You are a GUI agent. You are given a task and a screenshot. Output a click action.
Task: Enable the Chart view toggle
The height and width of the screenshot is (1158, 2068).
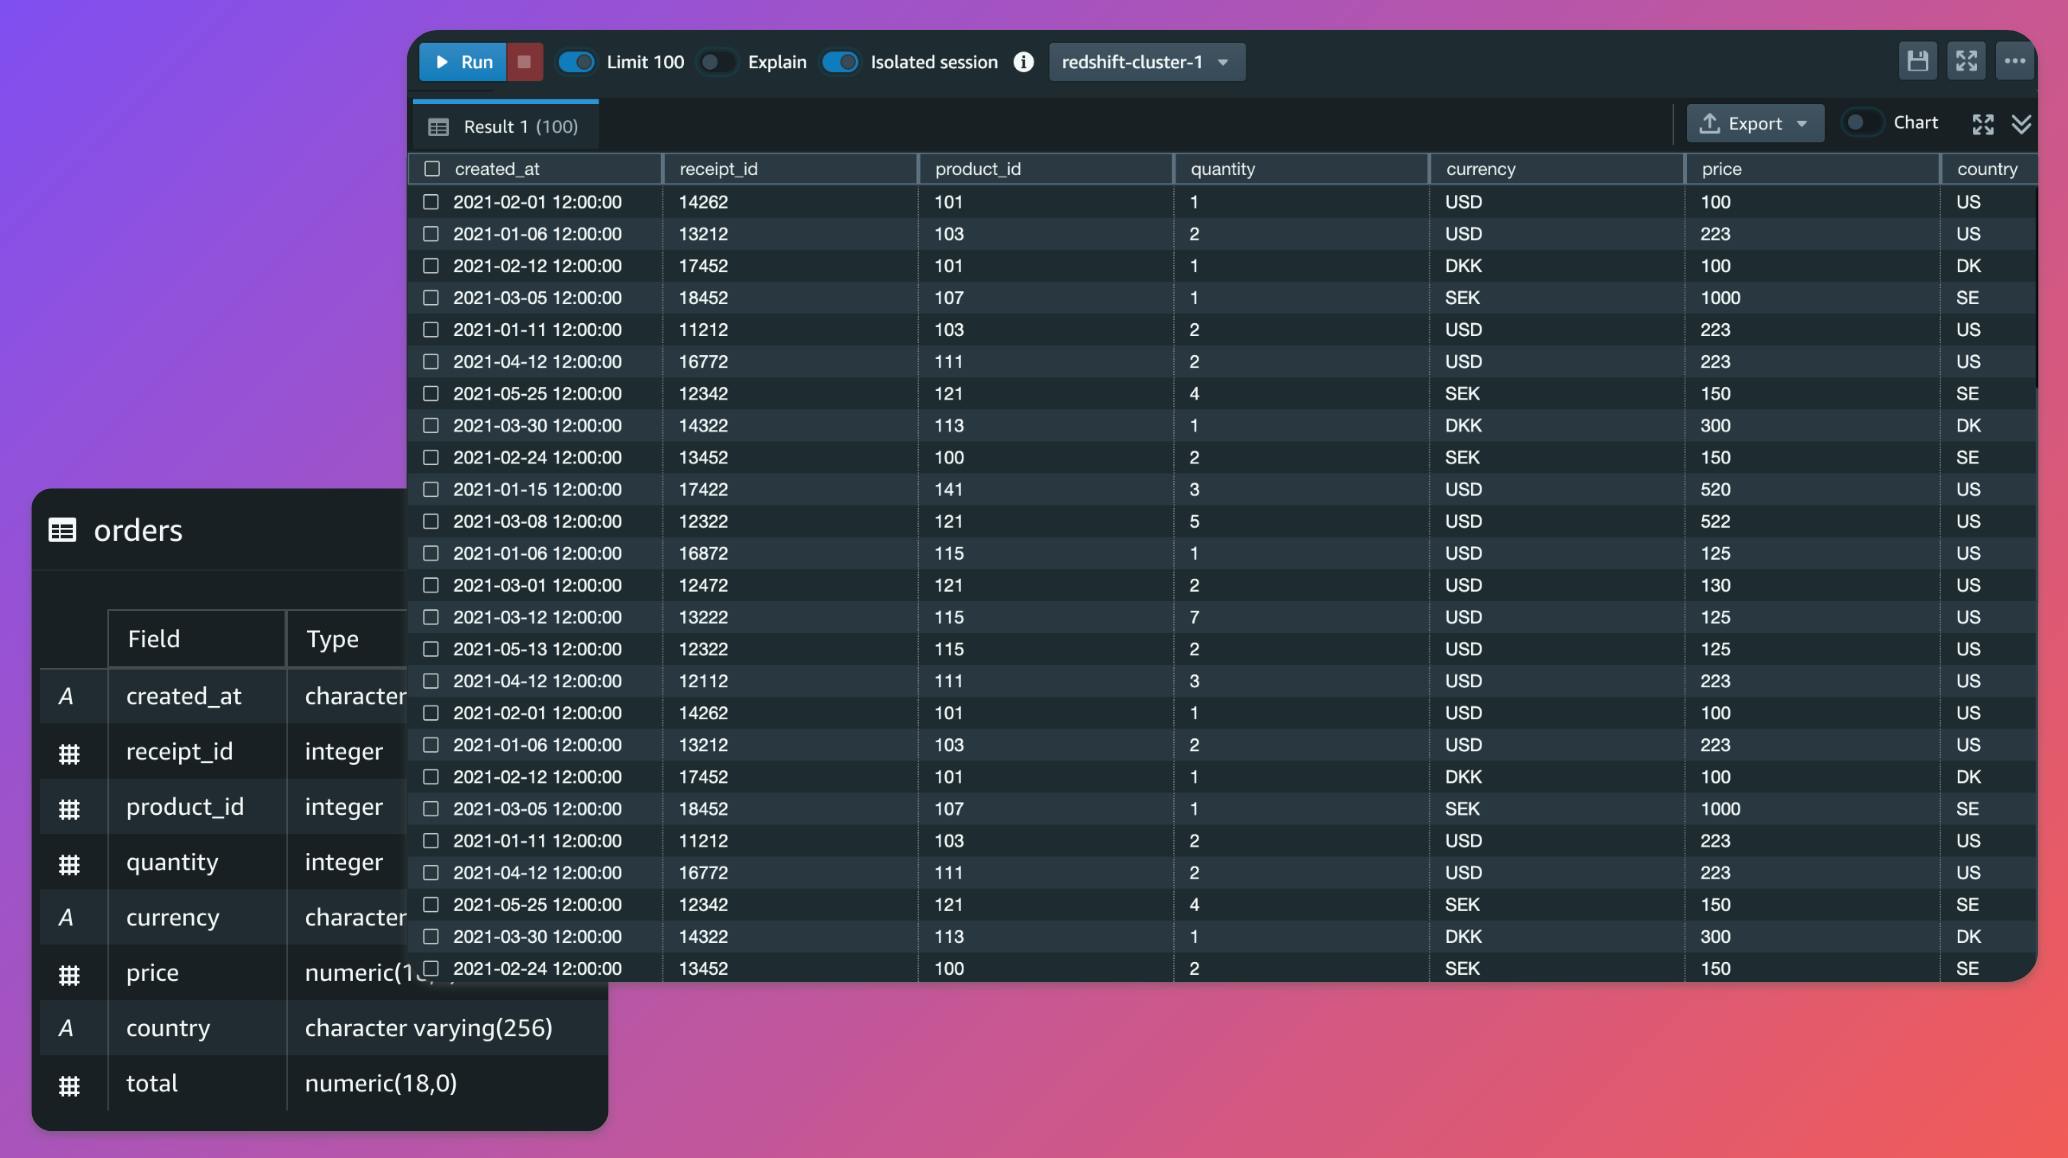tap(1861, 121)
